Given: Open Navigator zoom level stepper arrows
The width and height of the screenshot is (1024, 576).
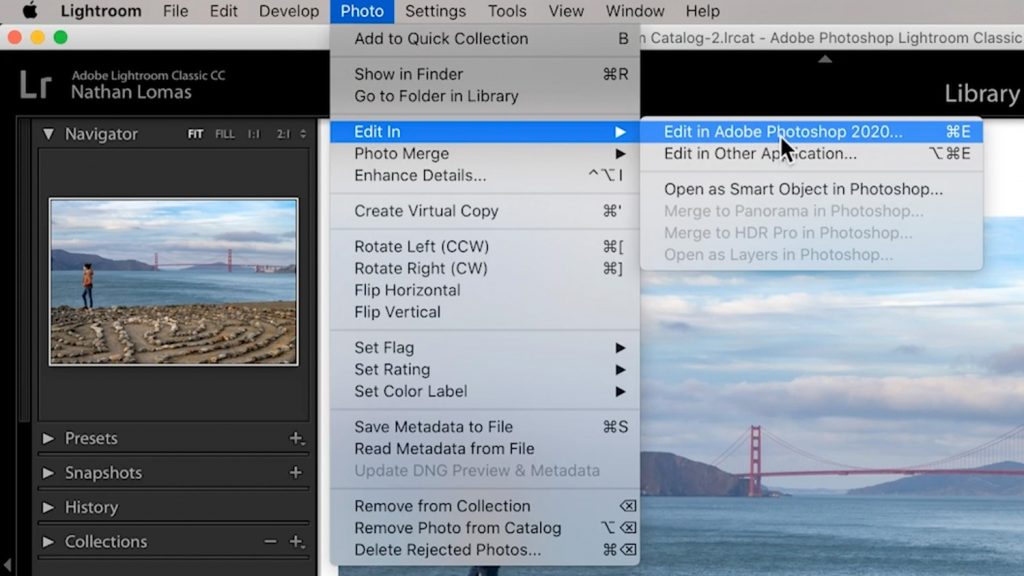Looking at the screenshot, I should point(303,134).
